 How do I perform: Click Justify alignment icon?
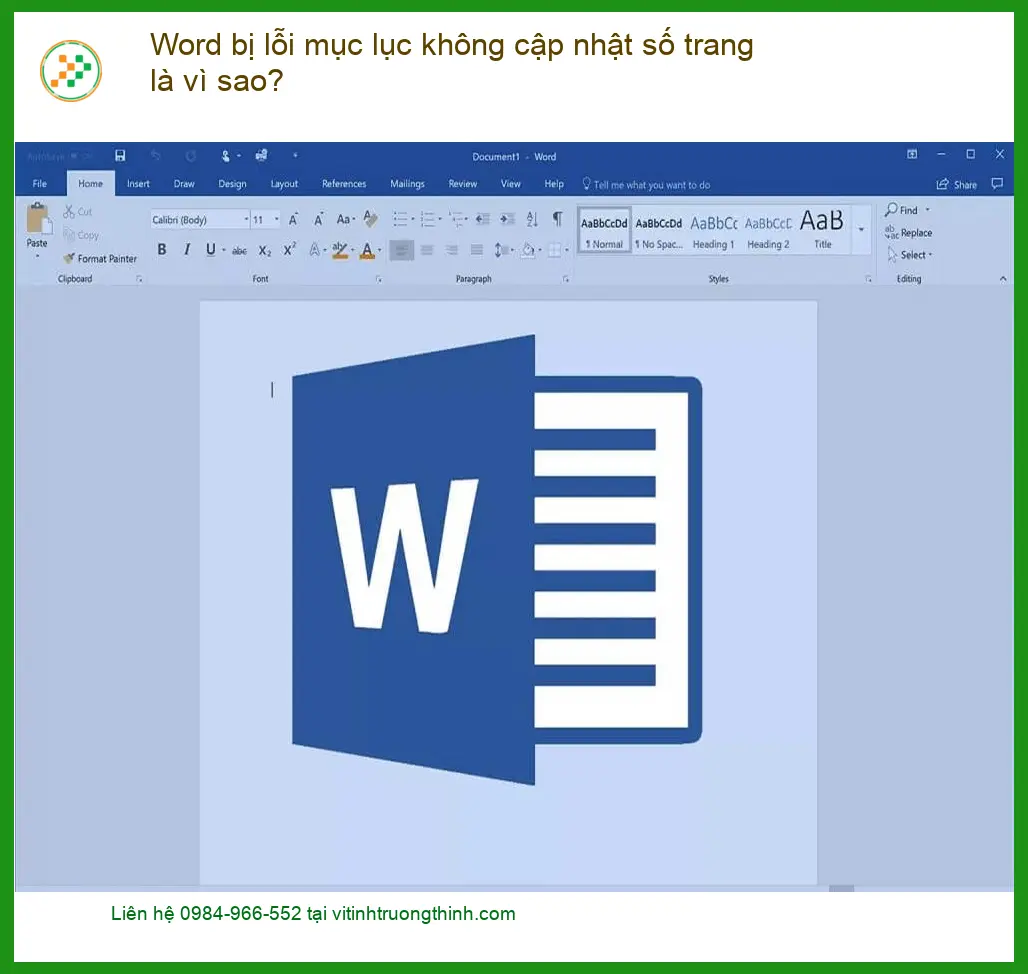[x=477, y=250]
